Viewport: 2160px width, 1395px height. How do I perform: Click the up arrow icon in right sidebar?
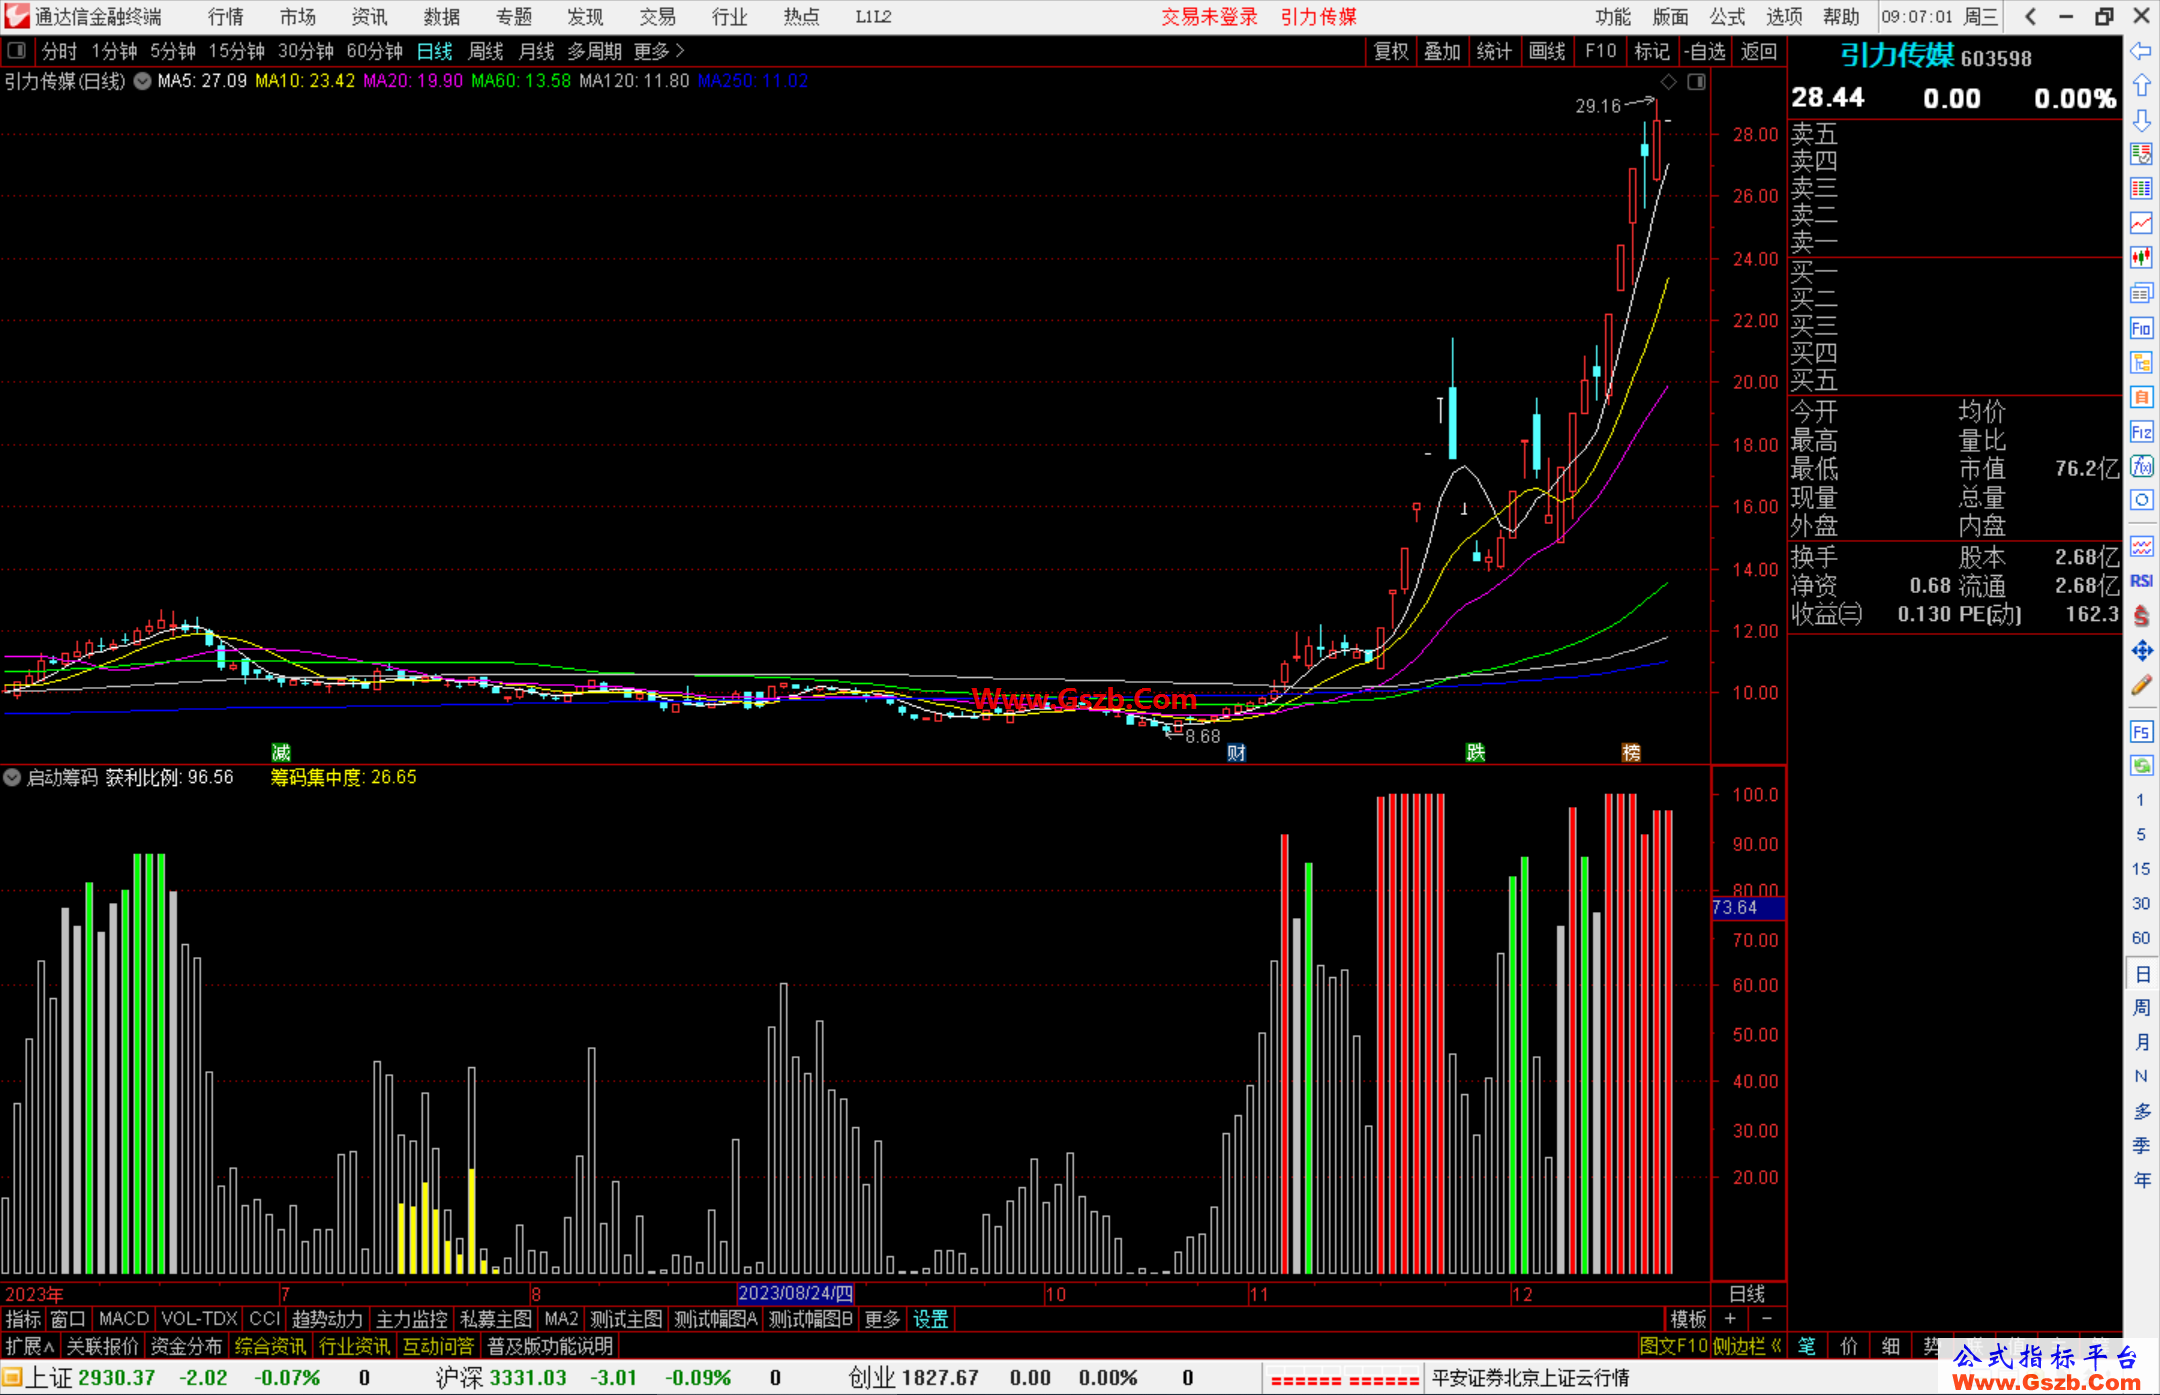(2141, 86)
